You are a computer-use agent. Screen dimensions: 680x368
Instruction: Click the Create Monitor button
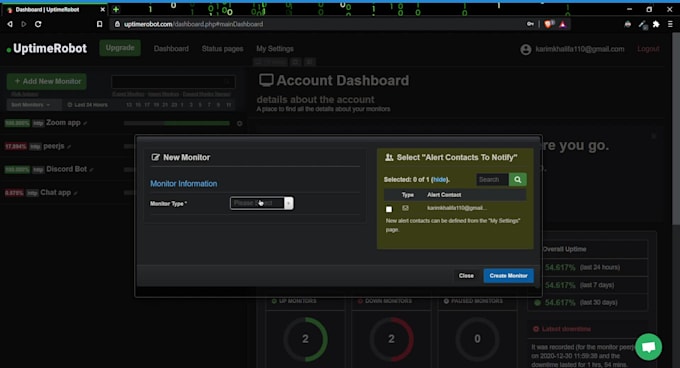(x=508, y=276)
